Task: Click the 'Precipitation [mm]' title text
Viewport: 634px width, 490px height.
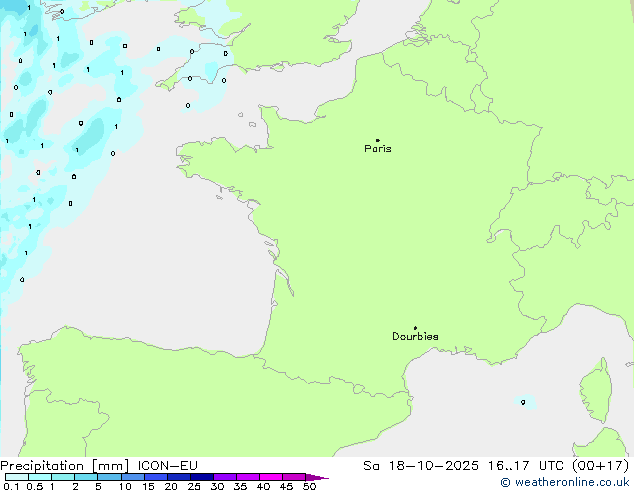Action: [65, 466]
